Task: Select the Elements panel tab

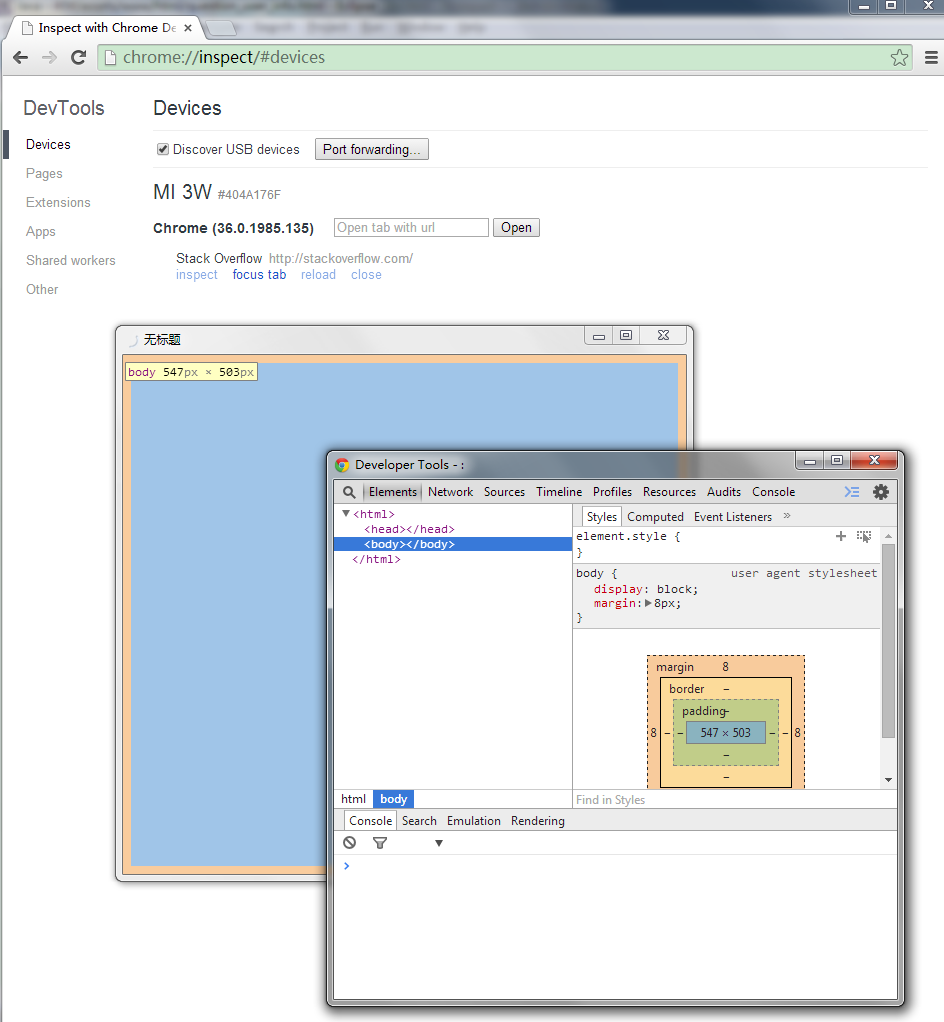Action: coord(392,492)
